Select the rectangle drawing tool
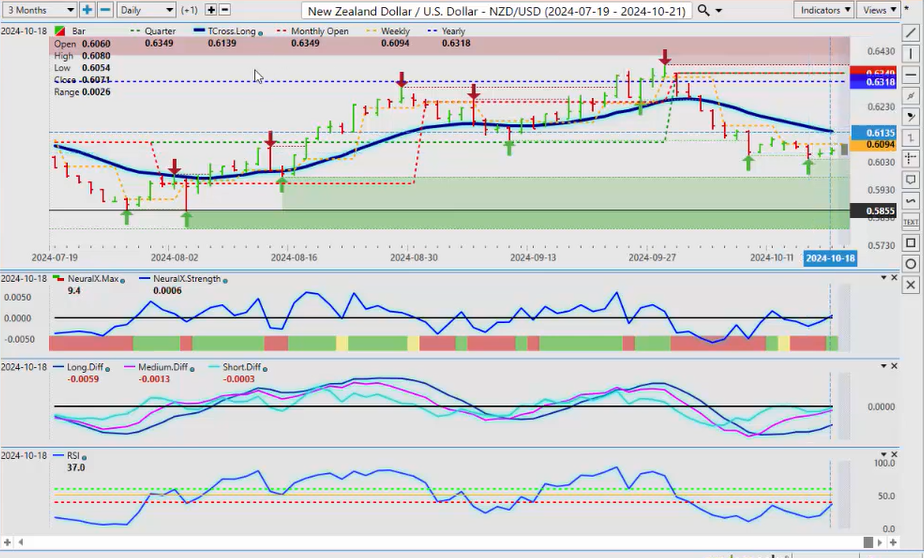 [x=911, y=243]
